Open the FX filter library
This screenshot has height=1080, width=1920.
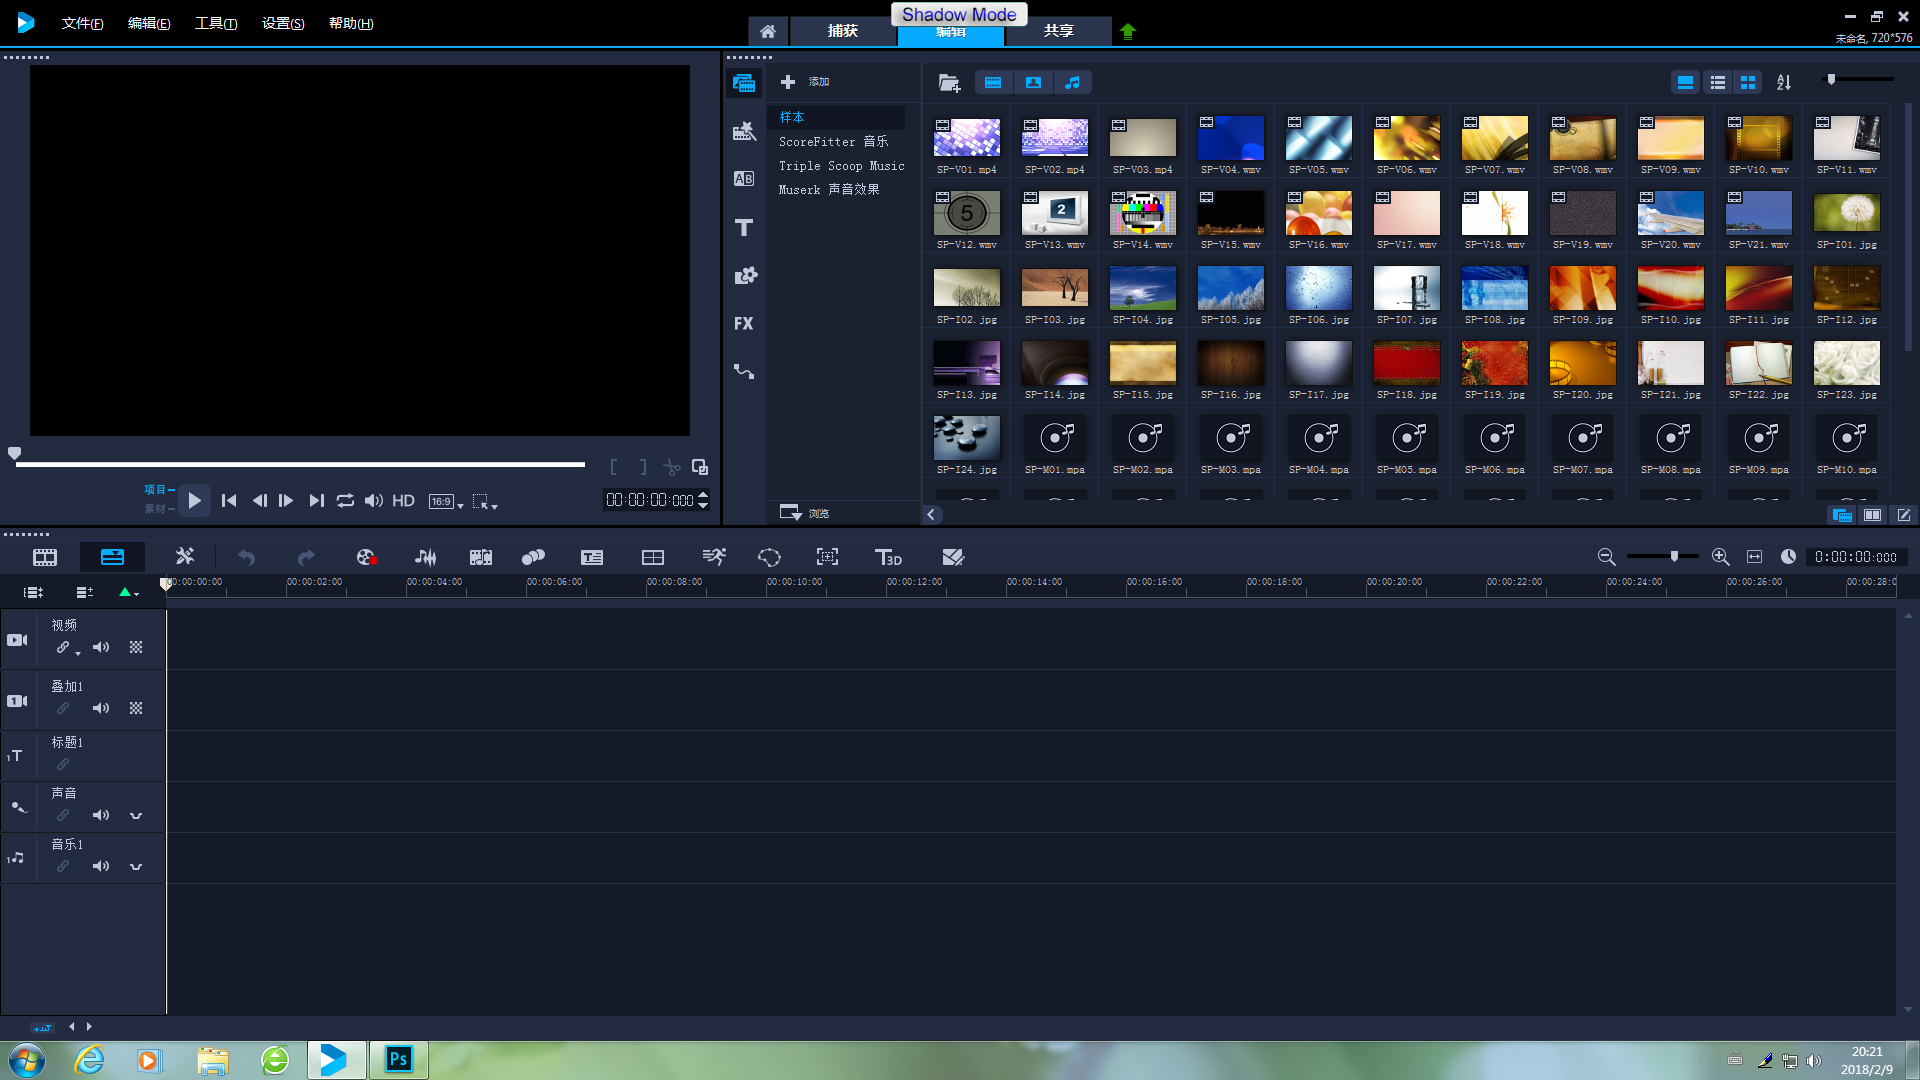pyautogui.click(x=744, y=324)
